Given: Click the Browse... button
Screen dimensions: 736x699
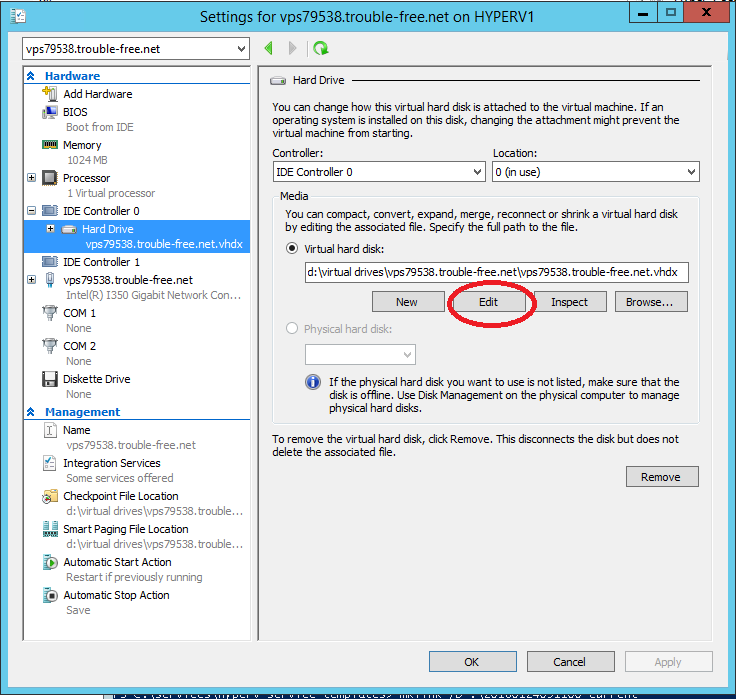Looking at the screenshot, I should pos(651,302).
